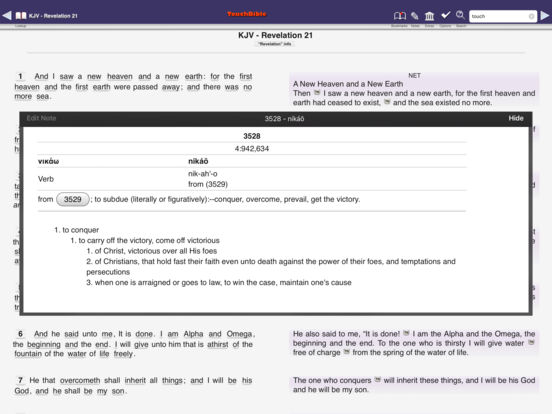The width and height of the screenshot is (552, 414).
Task: Clear the search field text
Action: (x=531, y=16)
